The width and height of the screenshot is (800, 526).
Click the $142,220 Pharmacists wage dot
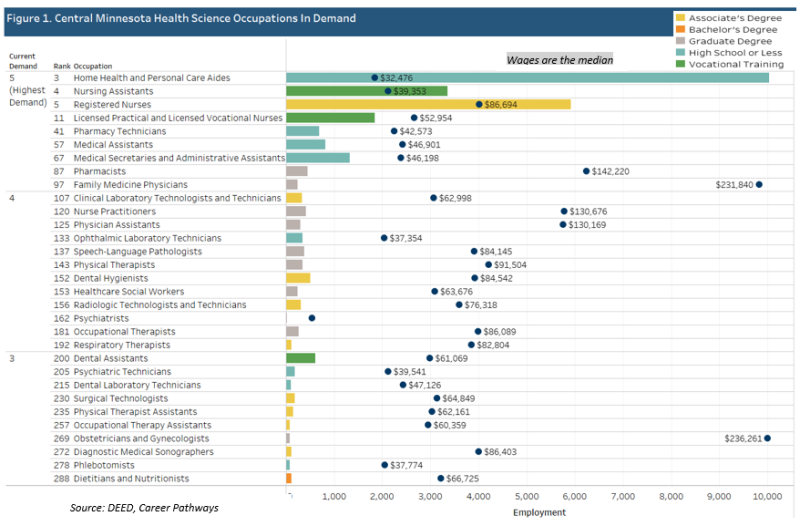(586, 171)
